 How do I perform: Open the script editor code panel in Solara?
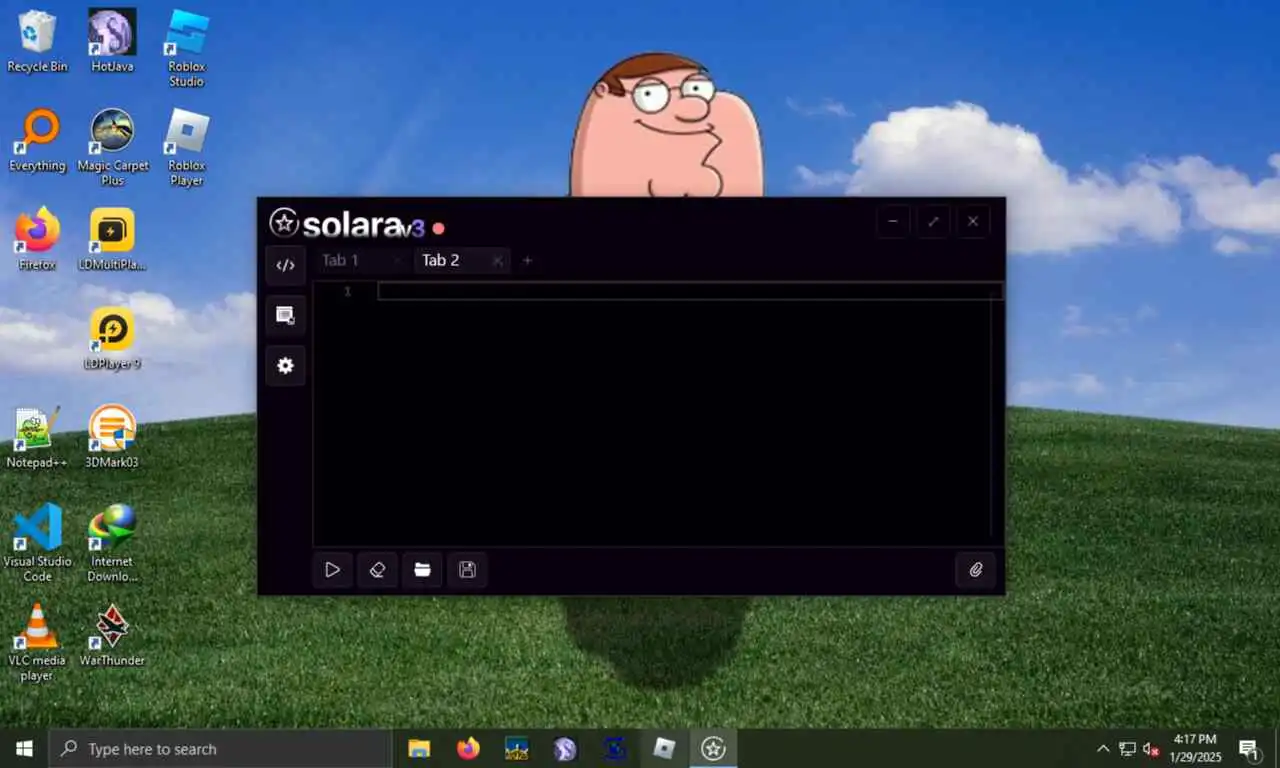pos(285,266)
